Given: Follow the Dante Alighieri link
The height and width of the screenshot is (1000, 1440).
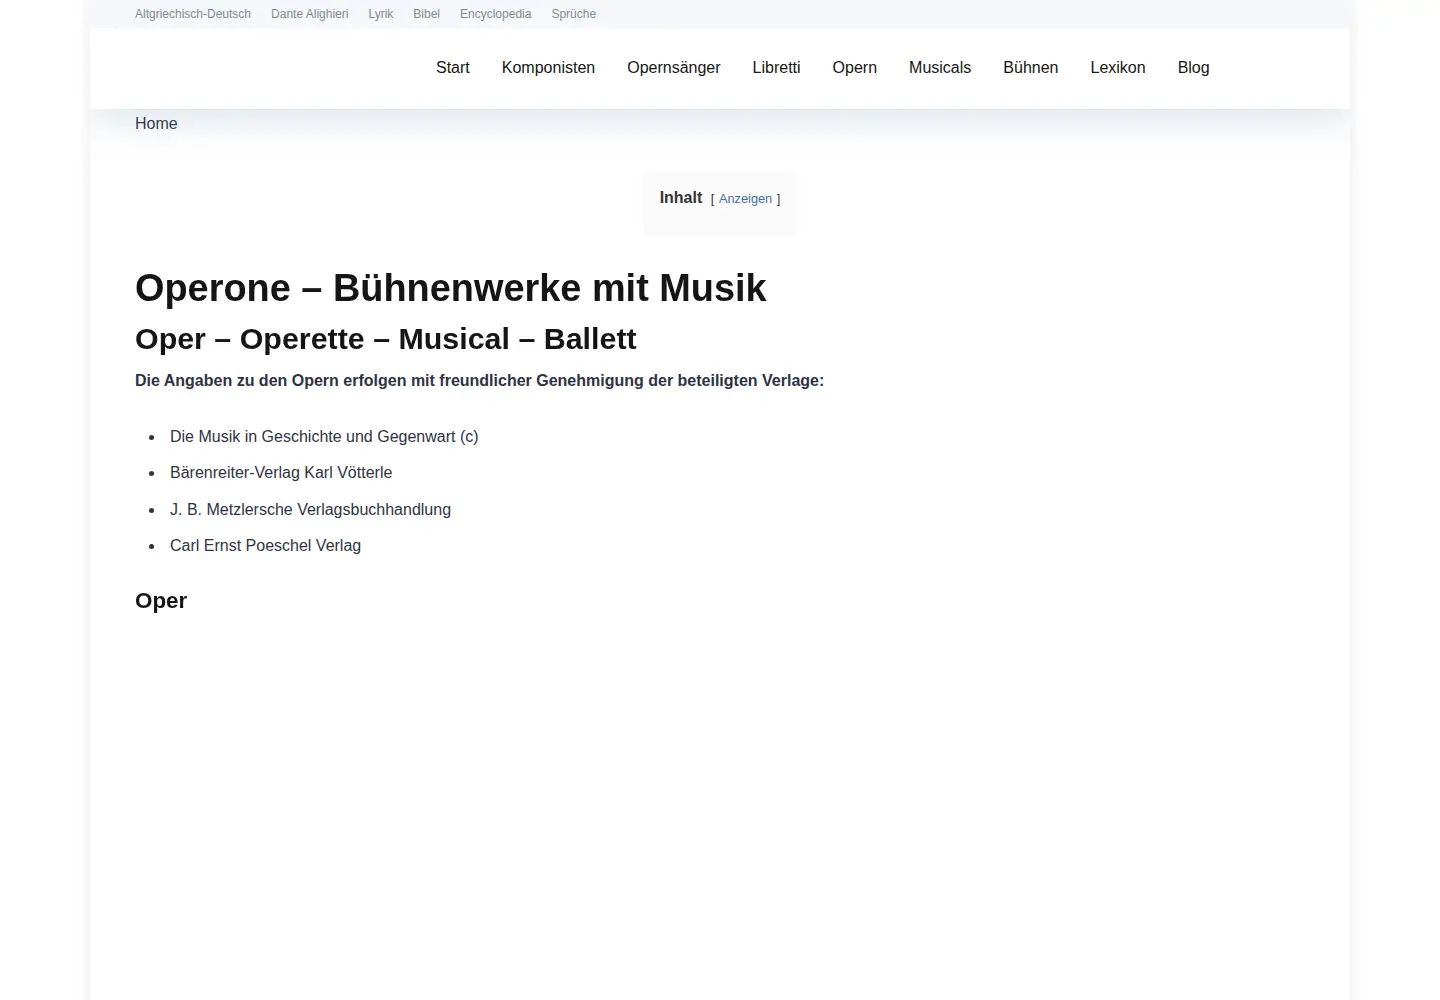Looking at the screenshot, I should point(309,14).
